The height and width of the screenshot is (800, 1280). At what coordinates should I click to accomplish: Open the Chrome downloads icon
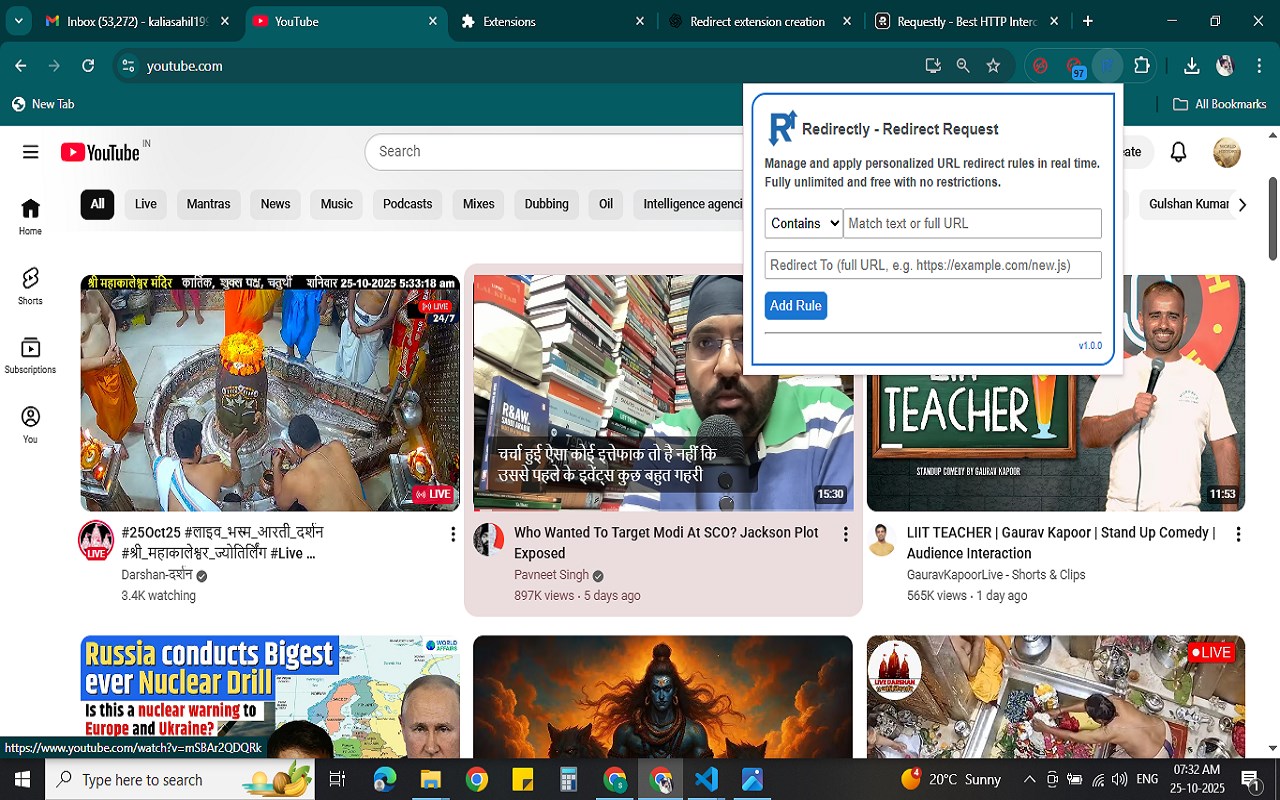[1191, 66]
